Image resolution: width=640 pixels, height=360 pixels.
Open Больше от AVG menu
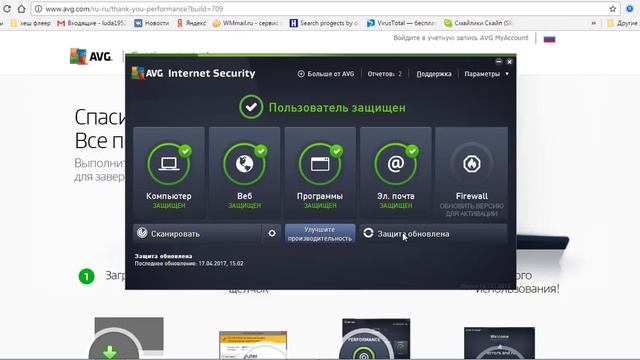point(326,74)
